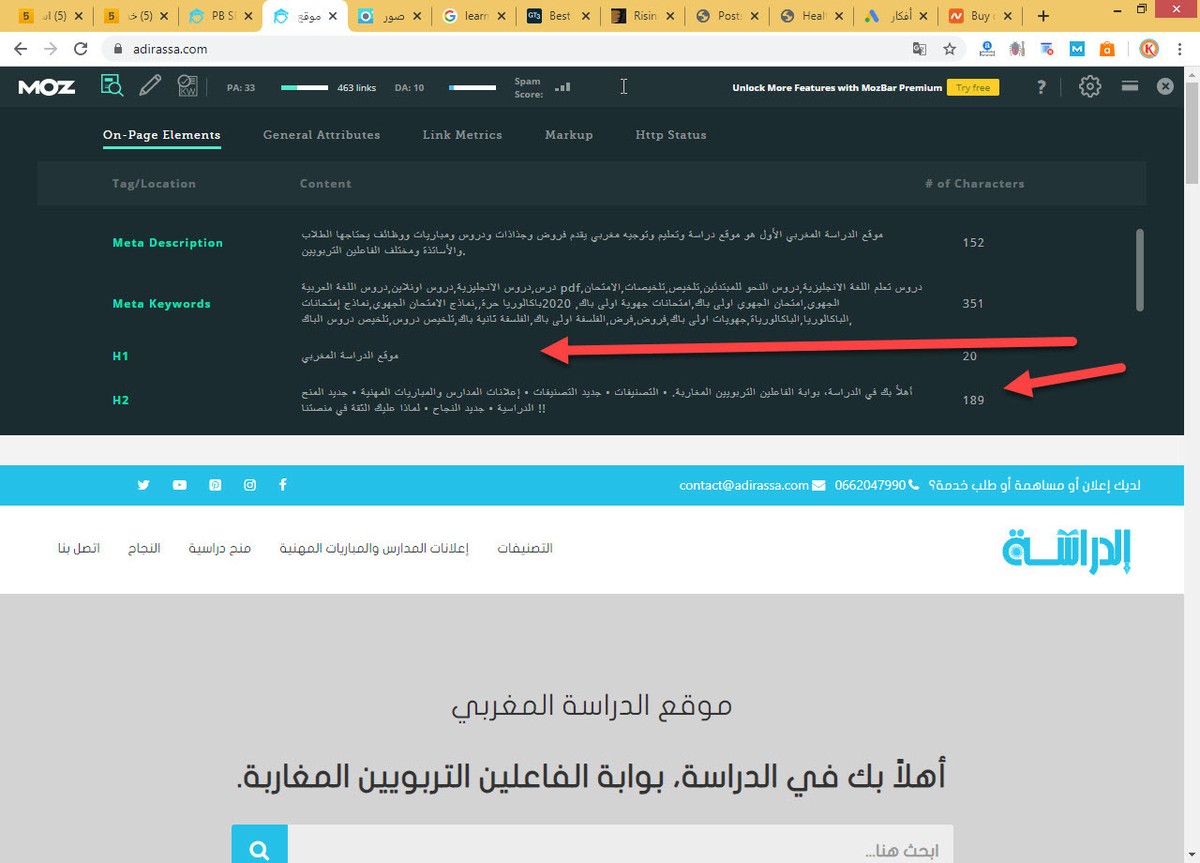
Task: Close the Buy browser tab
Action: (1007, 16)
